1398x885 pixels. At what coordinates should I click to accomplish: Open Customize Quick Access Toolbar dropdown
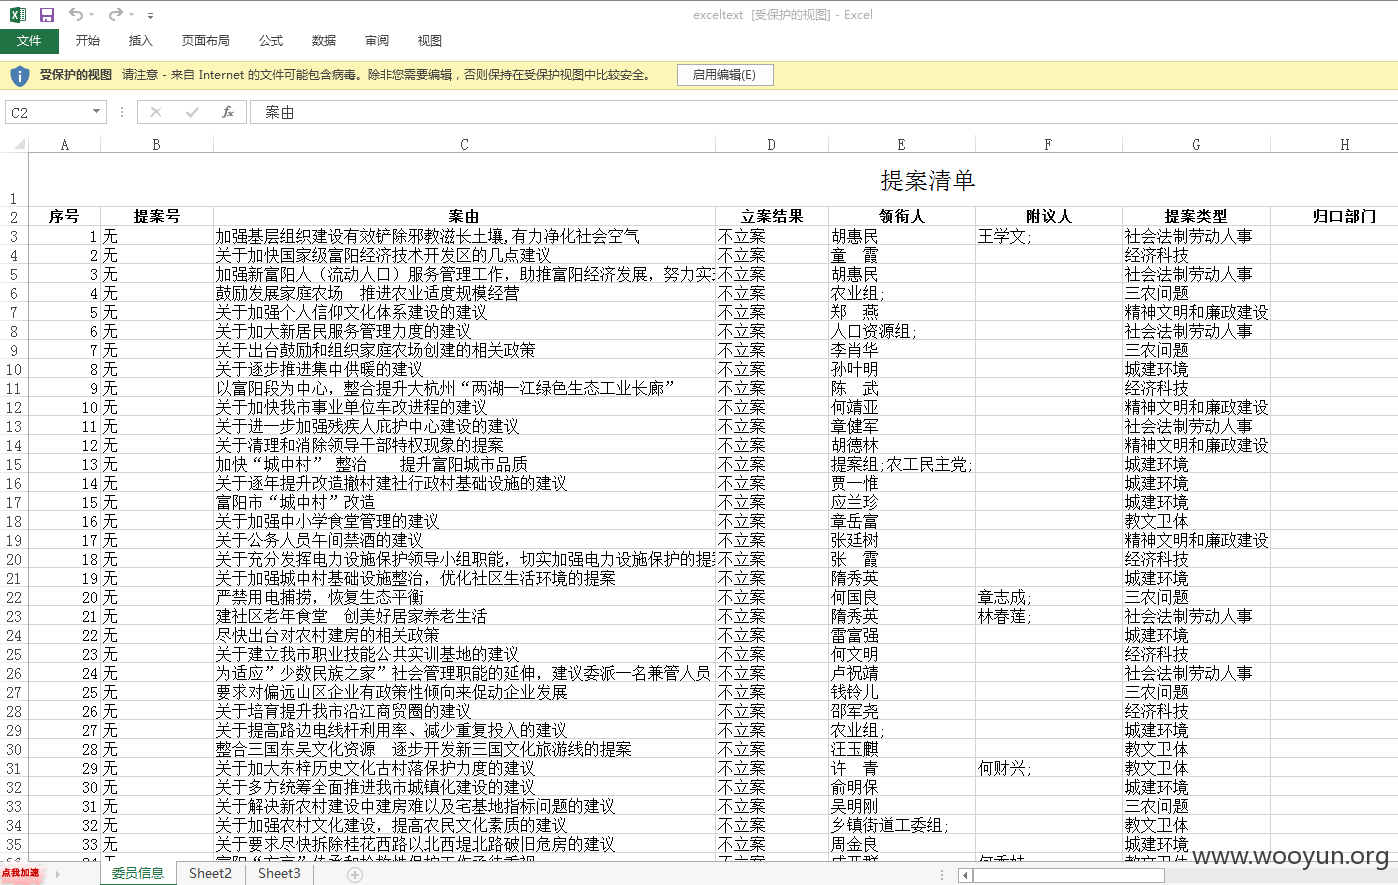150,16
